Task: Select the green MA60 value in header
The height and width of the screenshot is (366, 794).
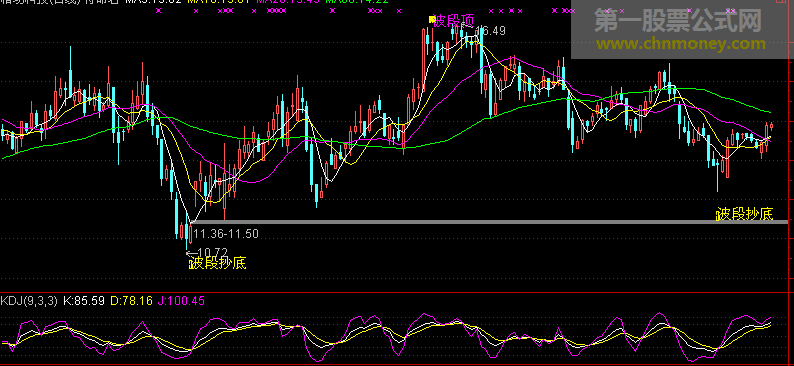Action: click(x=357, y=2)
